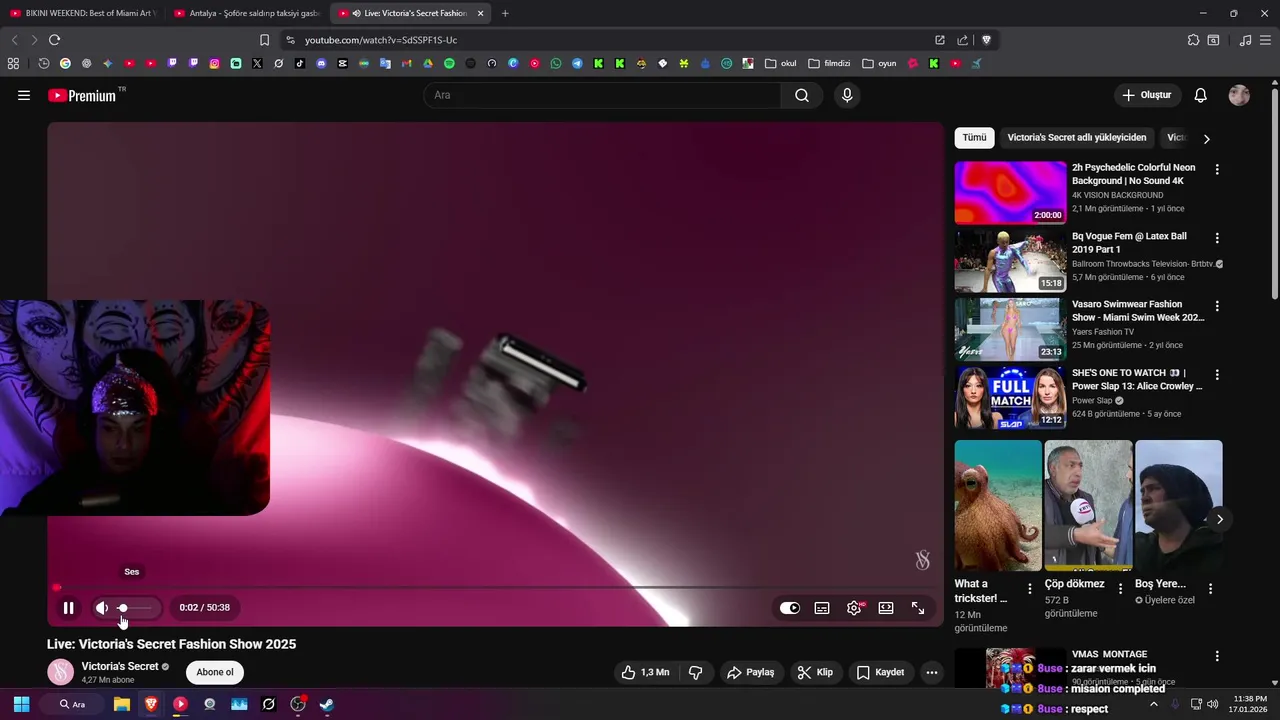The image size is (1280, 720).
Task: Toggle subtitles with the captions button
Action: coord(822,608)
